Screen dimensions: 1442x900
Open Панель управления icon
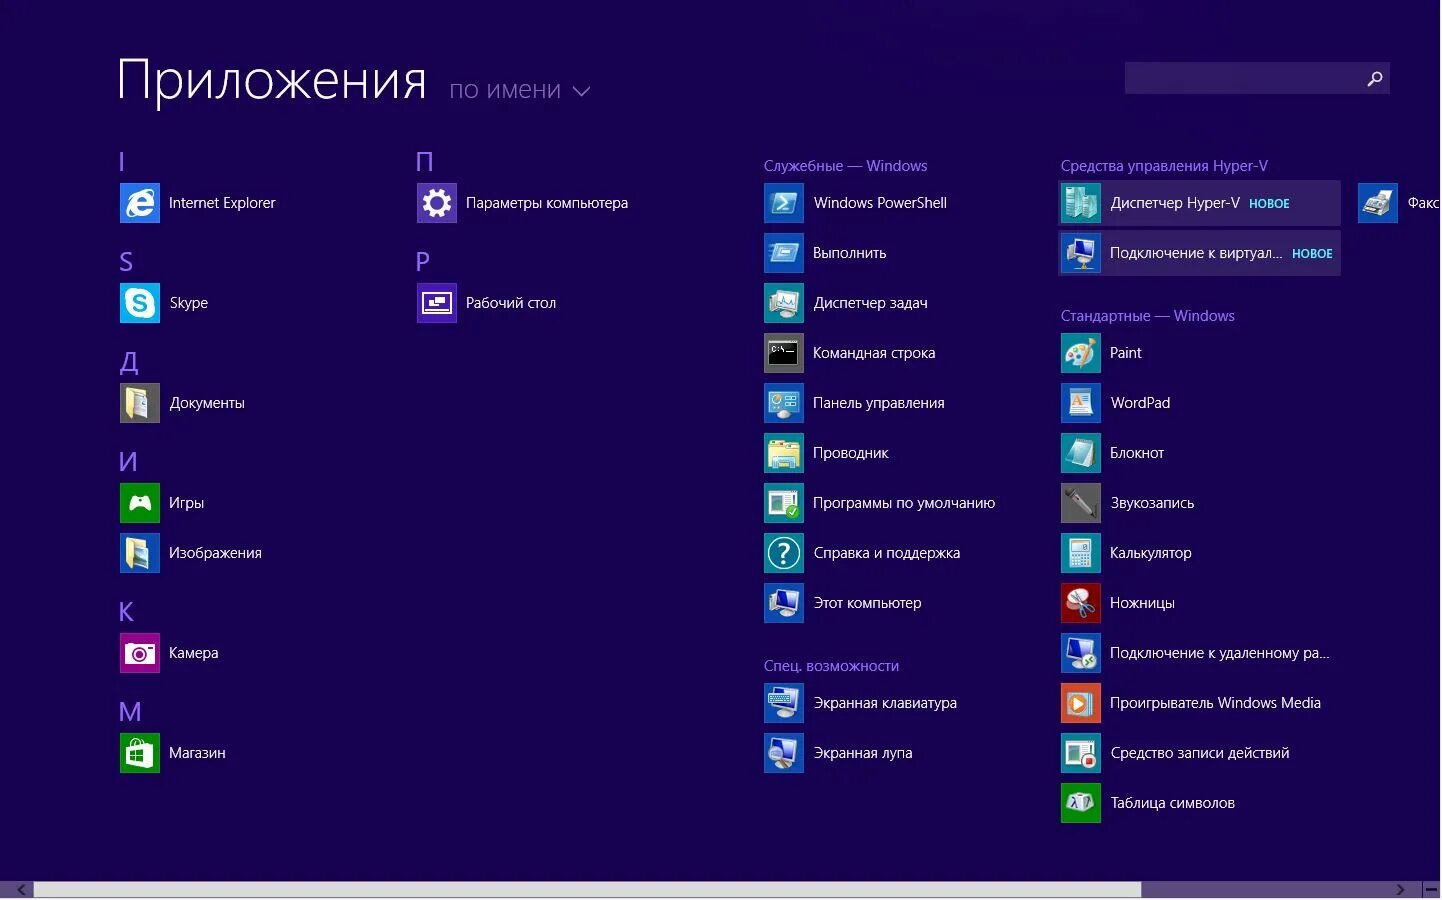(784, 403)
